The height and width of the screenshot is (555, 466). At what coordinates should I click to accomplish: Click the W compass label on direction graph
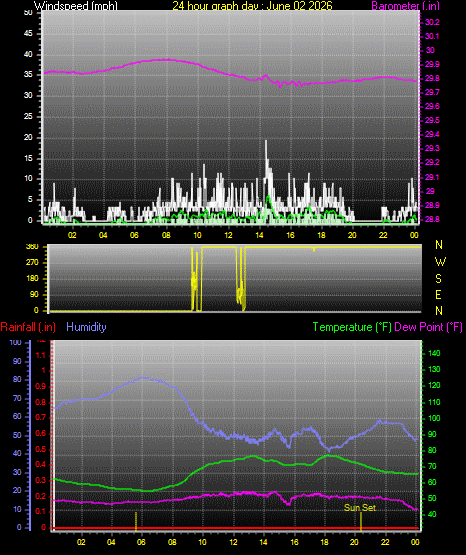click(440, 262)
